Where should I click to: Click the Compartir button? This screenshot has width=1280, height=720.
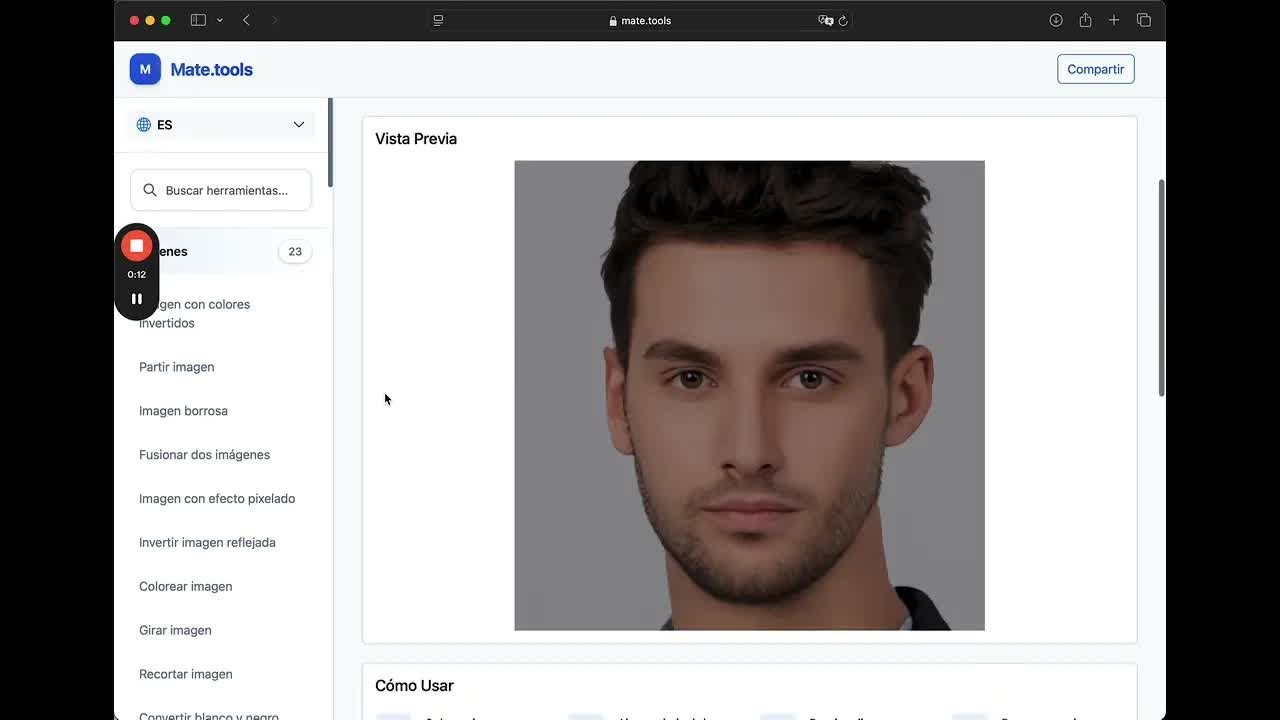click(x=1096, y=69)
